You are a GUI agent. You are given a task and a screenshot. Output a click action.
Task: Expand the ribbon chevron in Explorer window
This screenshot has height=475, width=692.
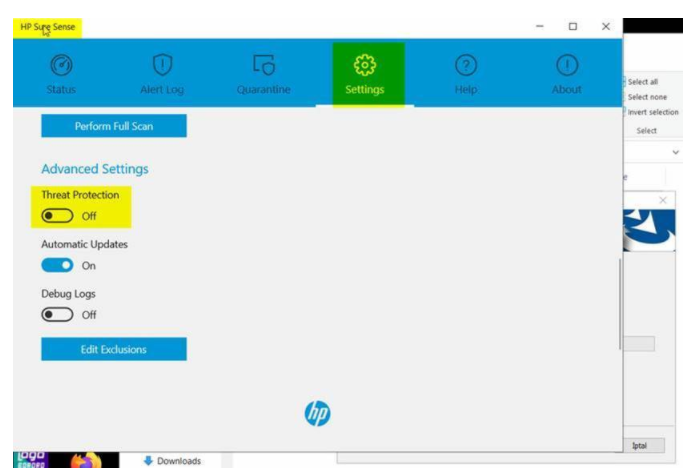[x=676, y=152]
